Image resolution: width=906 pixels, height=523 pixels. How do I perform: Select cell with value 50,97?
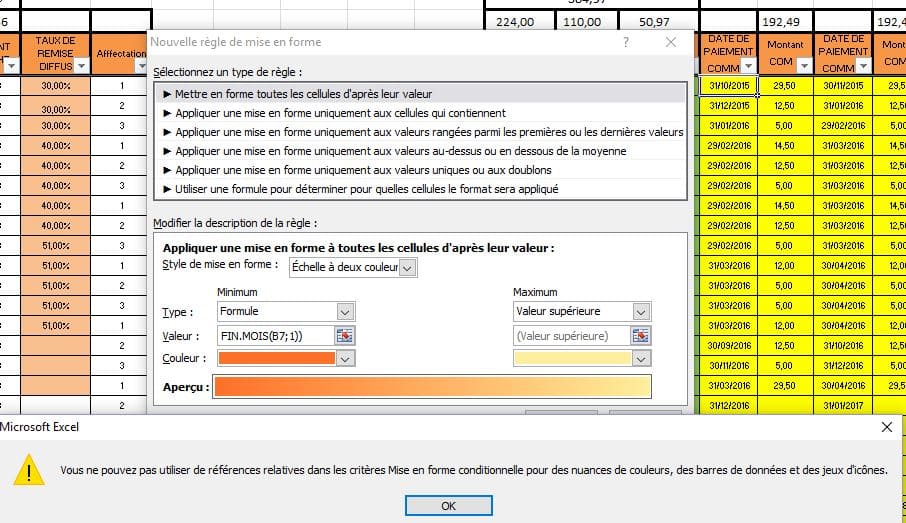tap(658, 21)
